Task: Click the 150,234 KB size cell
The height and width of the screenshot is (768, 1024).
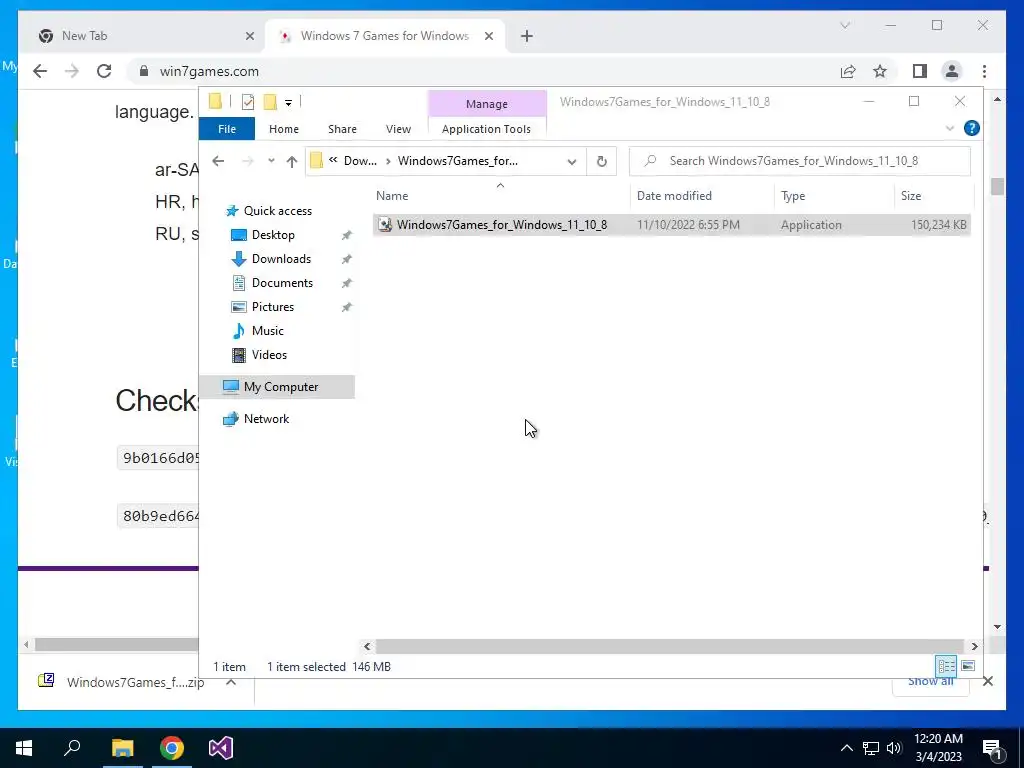Action: point(938,225)
